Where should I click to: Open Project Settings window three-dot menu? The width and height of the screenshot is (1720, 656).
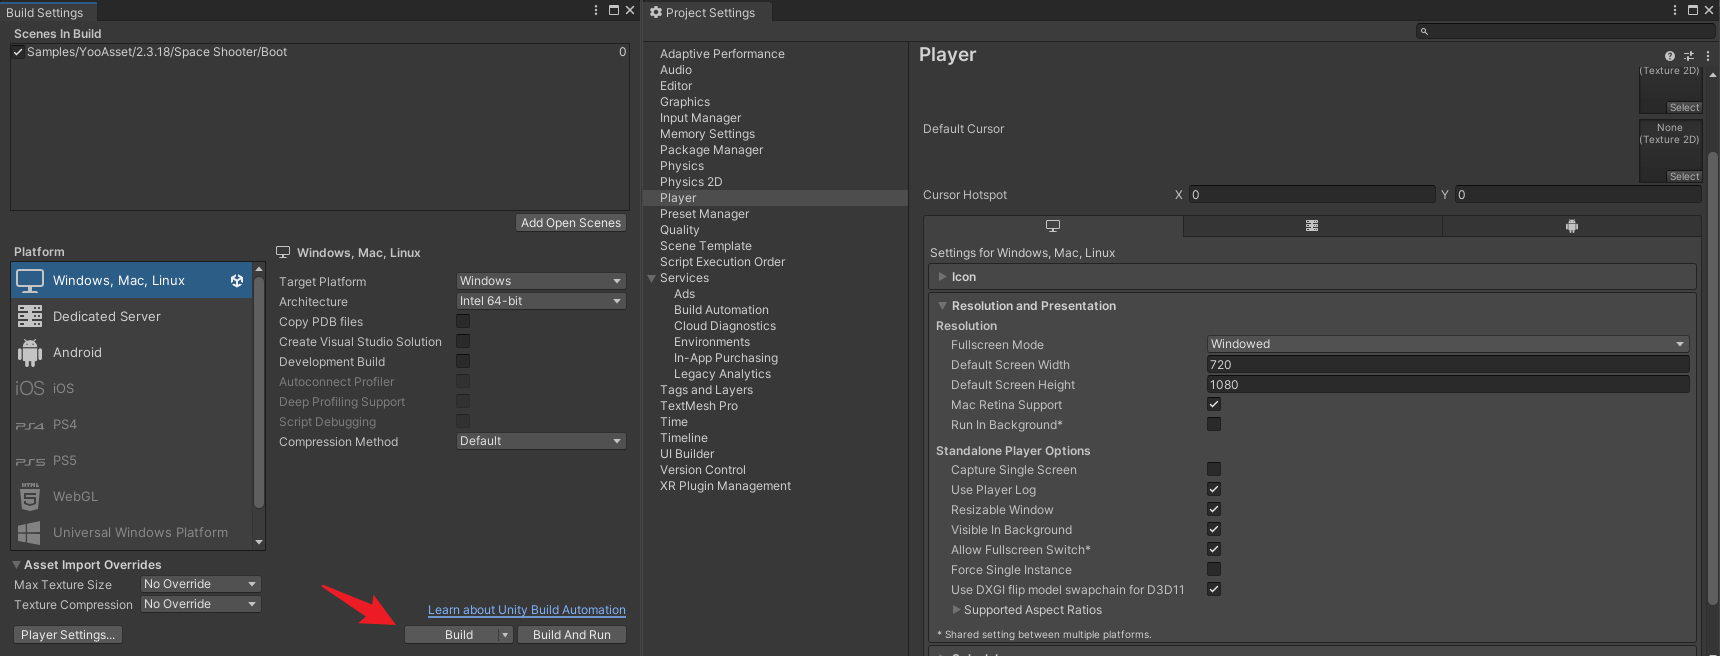tap(1675, 10)
